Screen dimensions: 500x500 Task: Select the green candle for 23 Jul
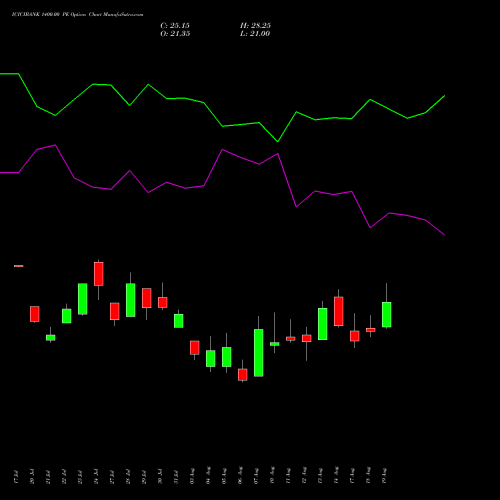pyautogui.click(x=83, y=299)
